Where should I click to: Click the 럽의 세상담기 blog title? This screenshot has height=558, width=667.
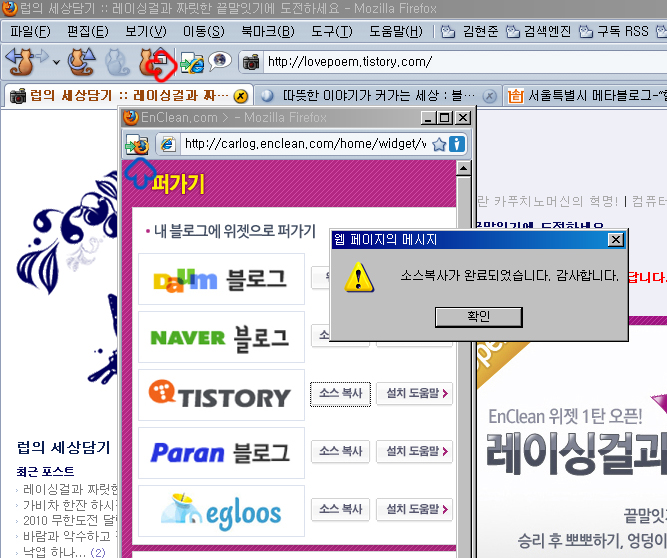(x=63, y=447)
